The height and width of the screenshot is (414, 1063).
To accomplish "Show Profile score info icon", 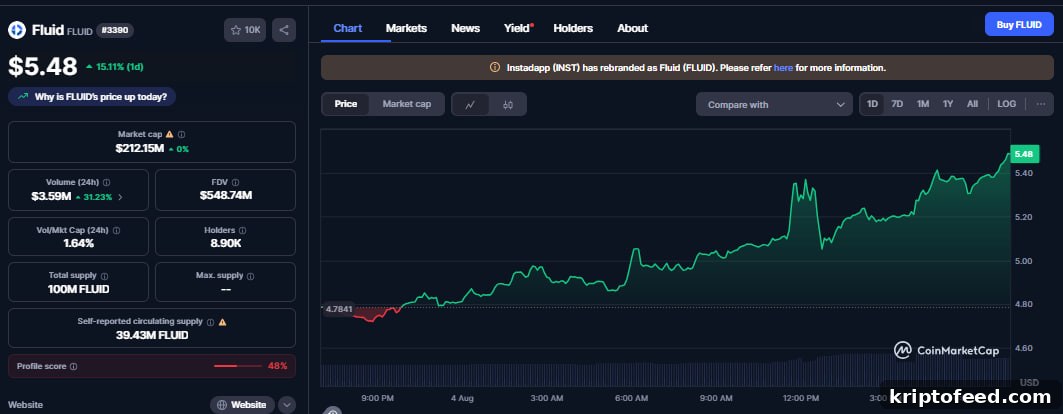I will click(73, 366).
